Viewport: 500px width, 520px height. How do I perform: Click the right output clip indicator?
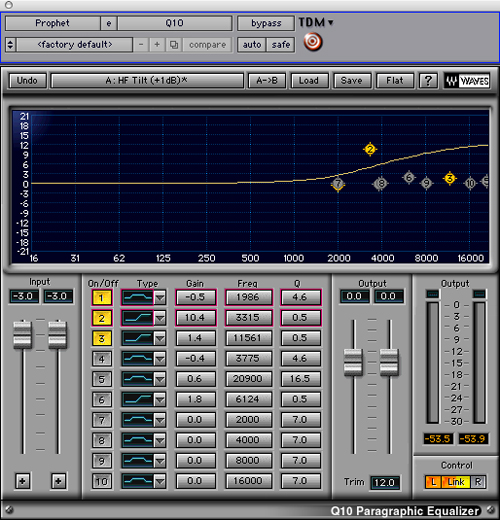click(479, 294)
